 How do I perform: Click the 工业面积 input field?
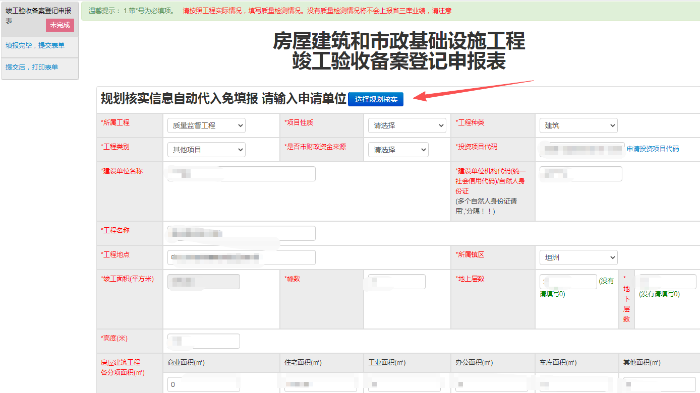click(404, 384)
